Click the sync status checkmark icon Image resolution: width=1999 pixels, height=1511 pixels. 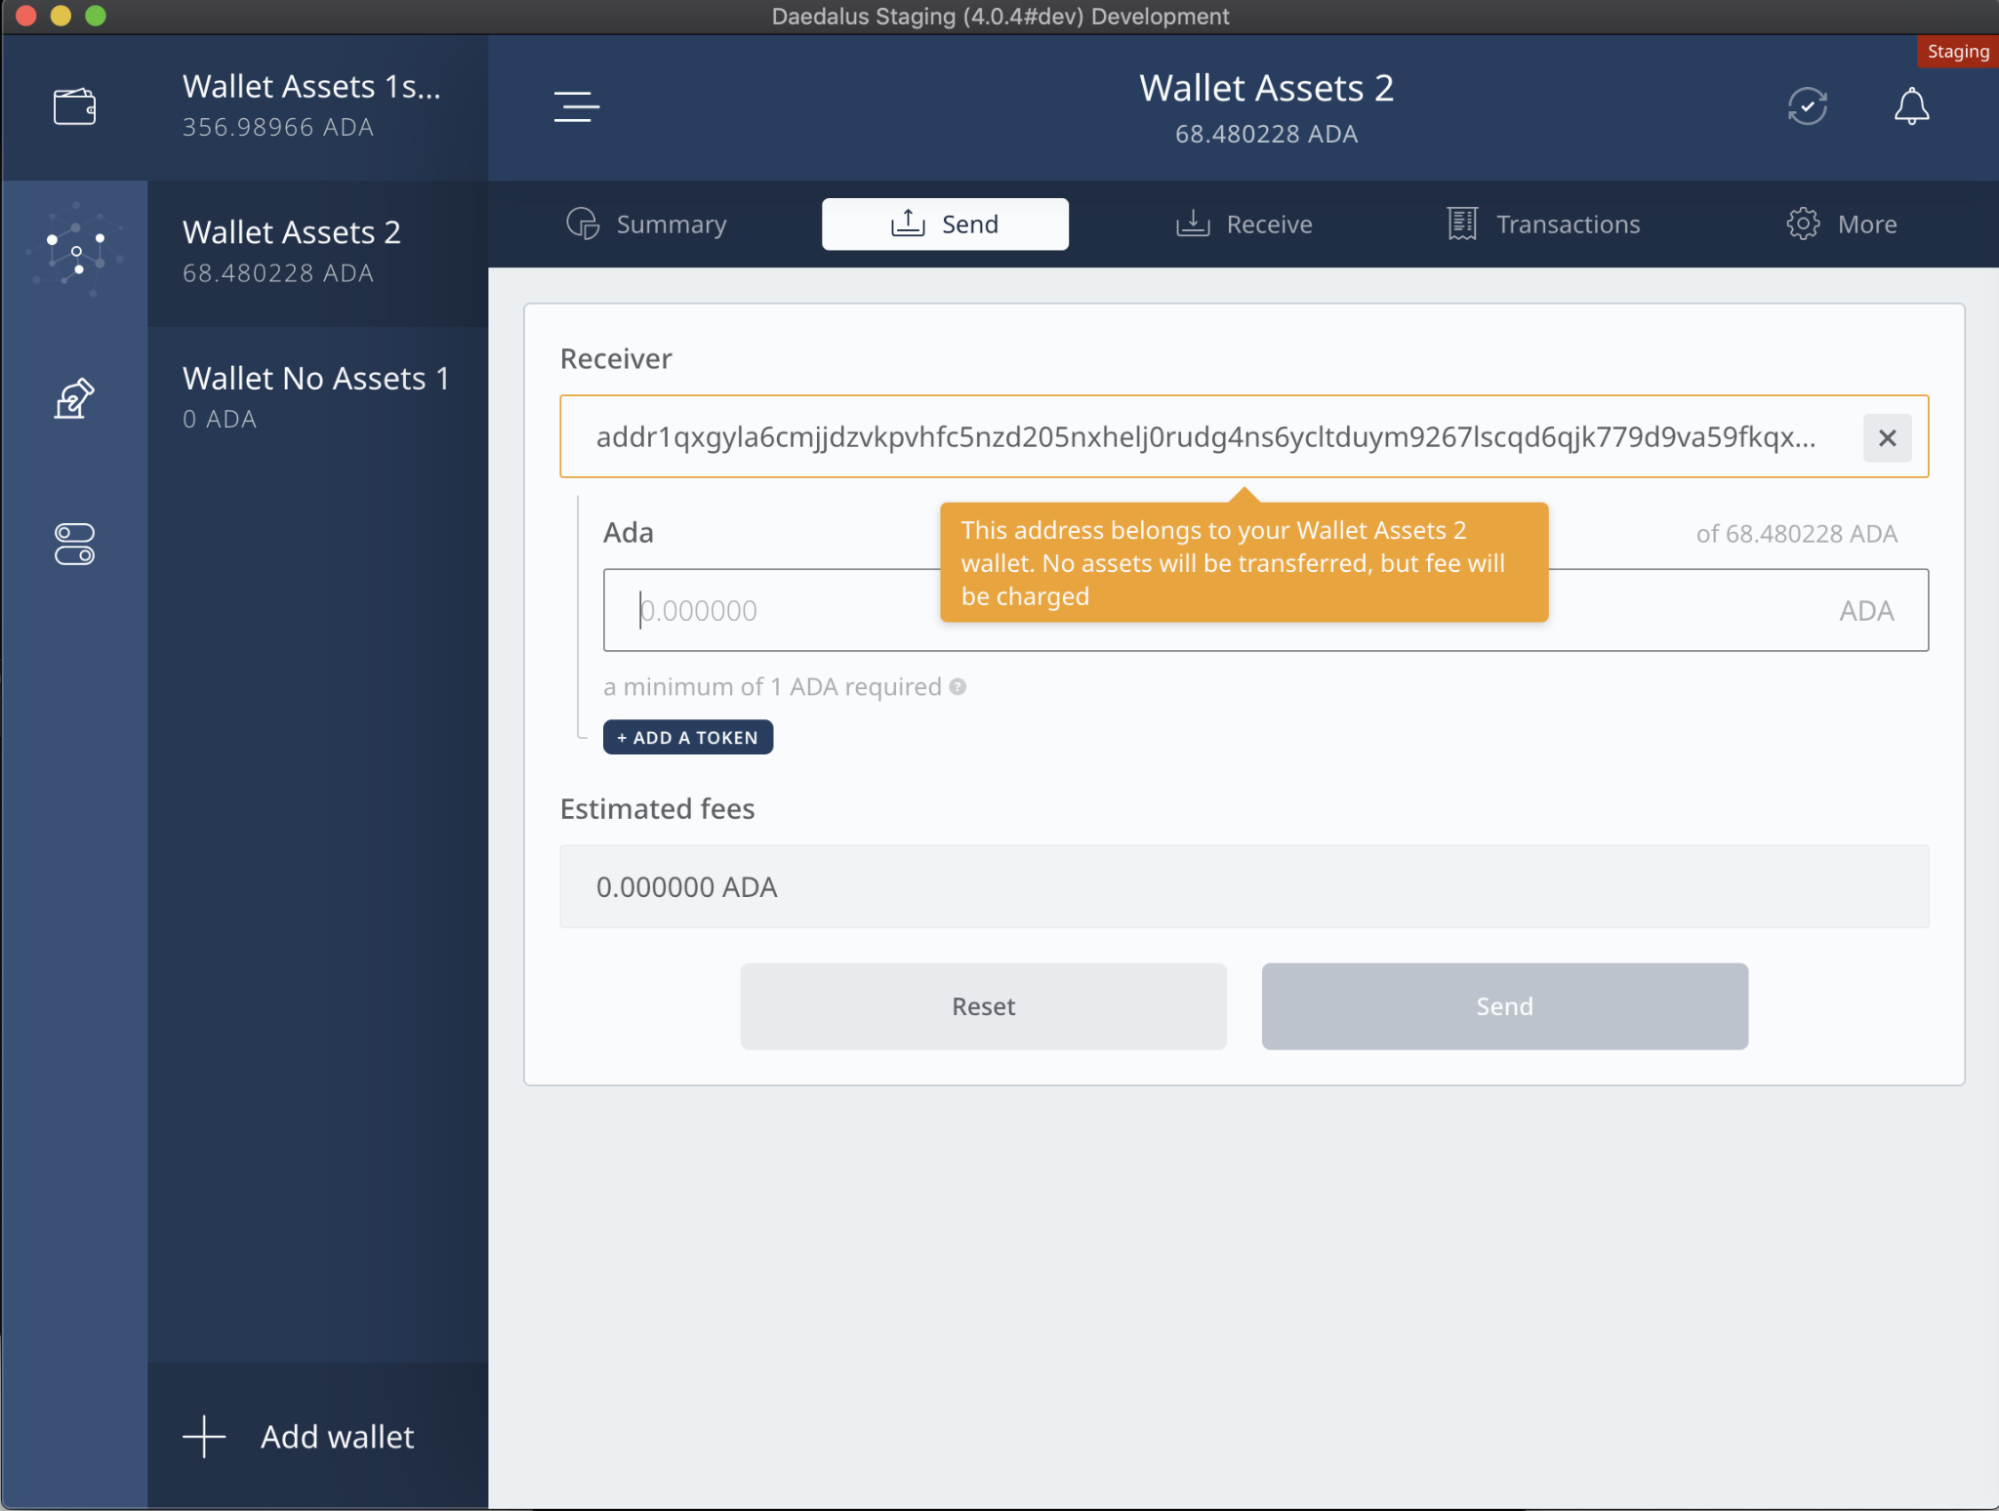[x=1806, y=107]
